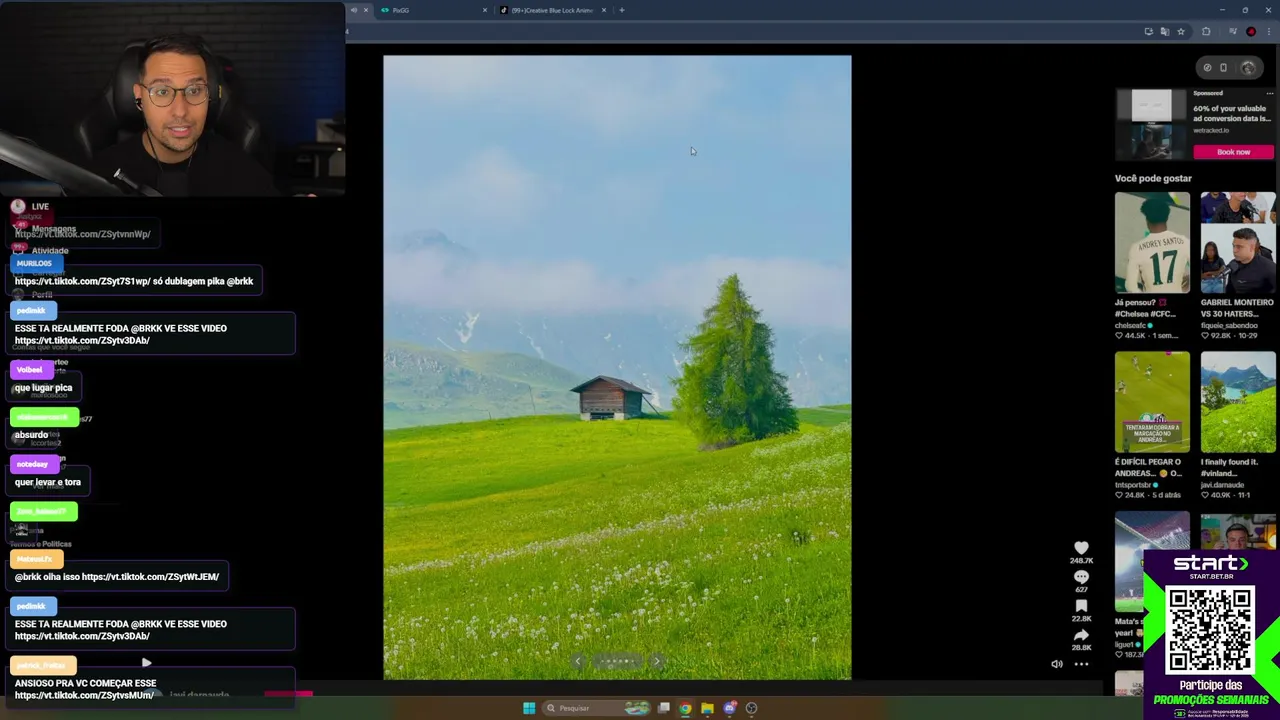Screen dimensions: 1280x720
Task: Open a new browser tab
Action: coord(622,10)
